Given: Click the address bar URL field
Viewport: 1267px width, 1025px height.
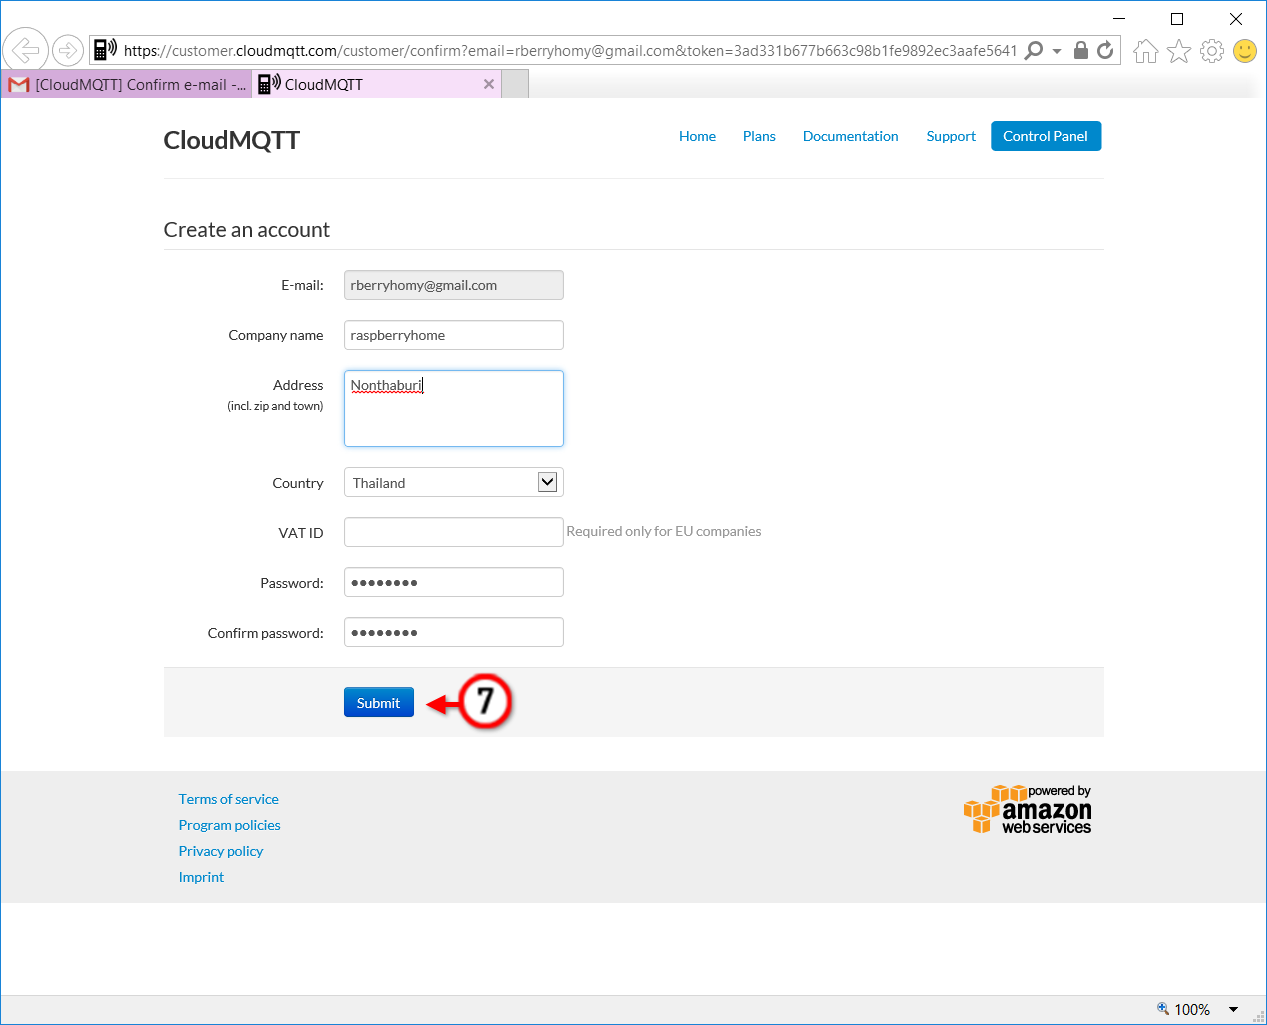Looking at the screenshot, I should tap(570, 50).
